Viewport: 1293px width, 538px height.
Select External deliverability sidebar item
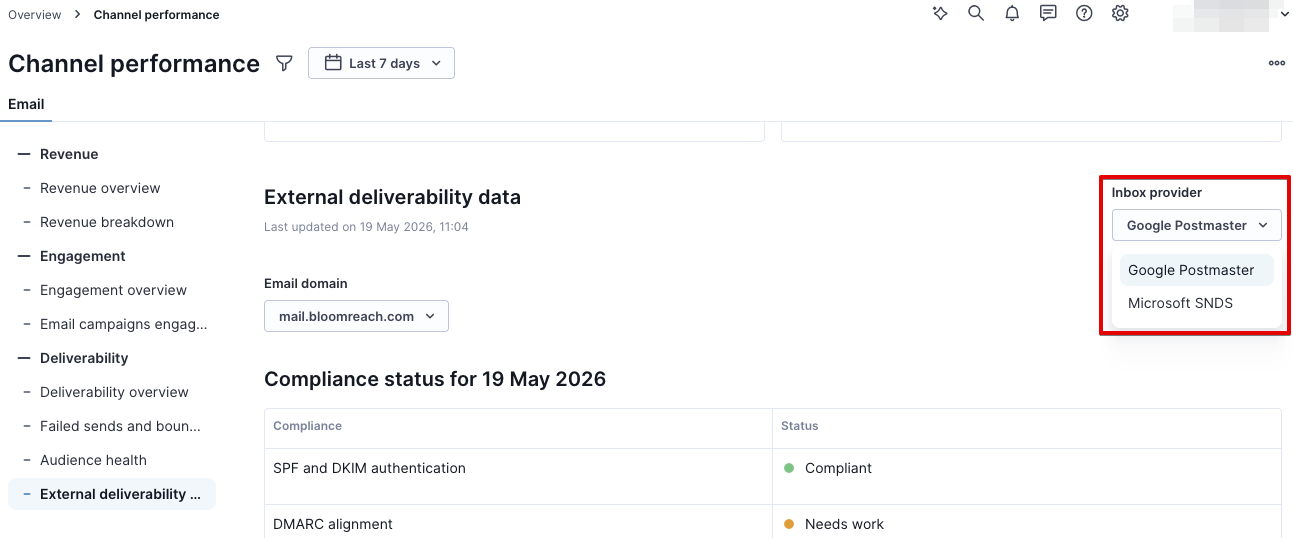112,494
